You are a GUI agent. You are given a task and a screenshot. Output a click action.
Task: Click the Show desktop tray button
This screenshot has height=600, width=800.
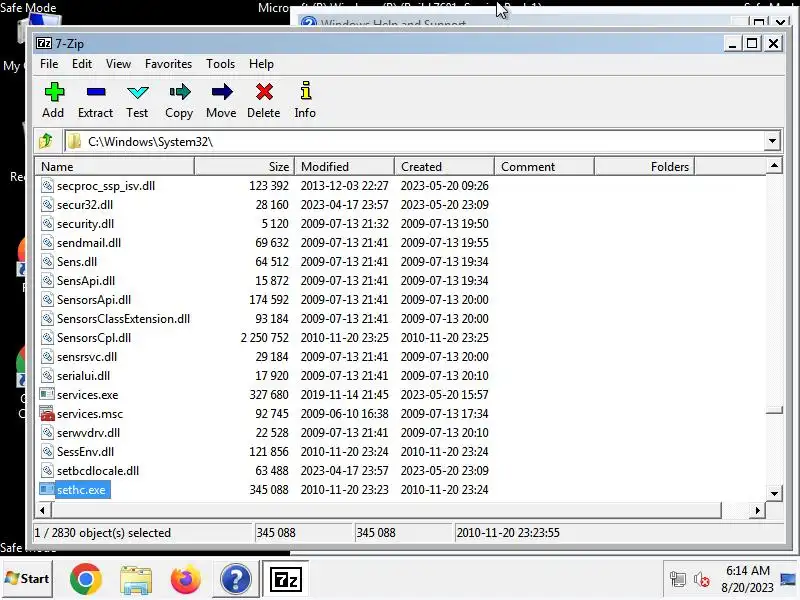(788, 580)
